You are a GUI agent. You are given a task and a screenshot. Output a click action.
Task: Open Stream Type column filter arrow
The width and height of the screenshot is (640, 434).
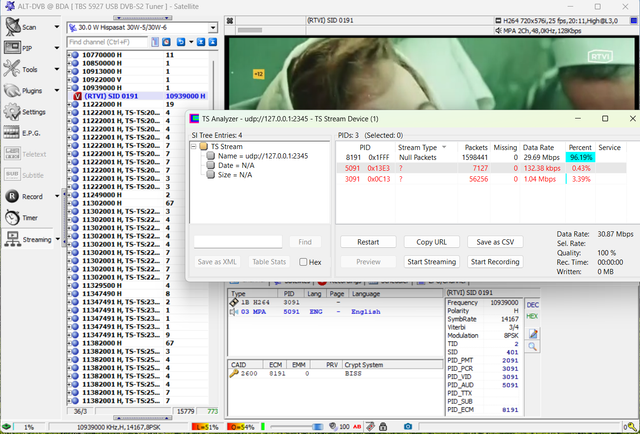(x=444, y=147)
